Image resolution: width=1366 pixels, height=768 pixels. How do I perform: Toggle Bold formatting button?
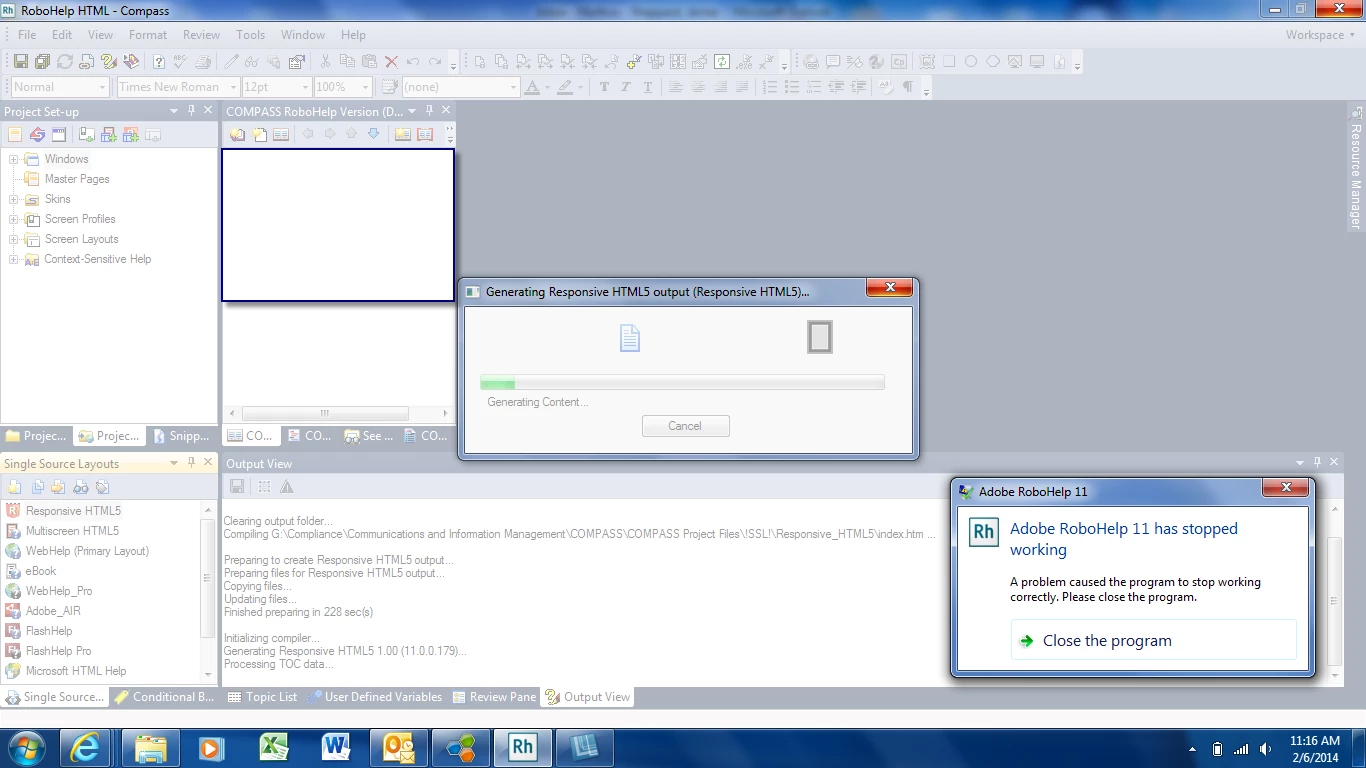[604, 87]
